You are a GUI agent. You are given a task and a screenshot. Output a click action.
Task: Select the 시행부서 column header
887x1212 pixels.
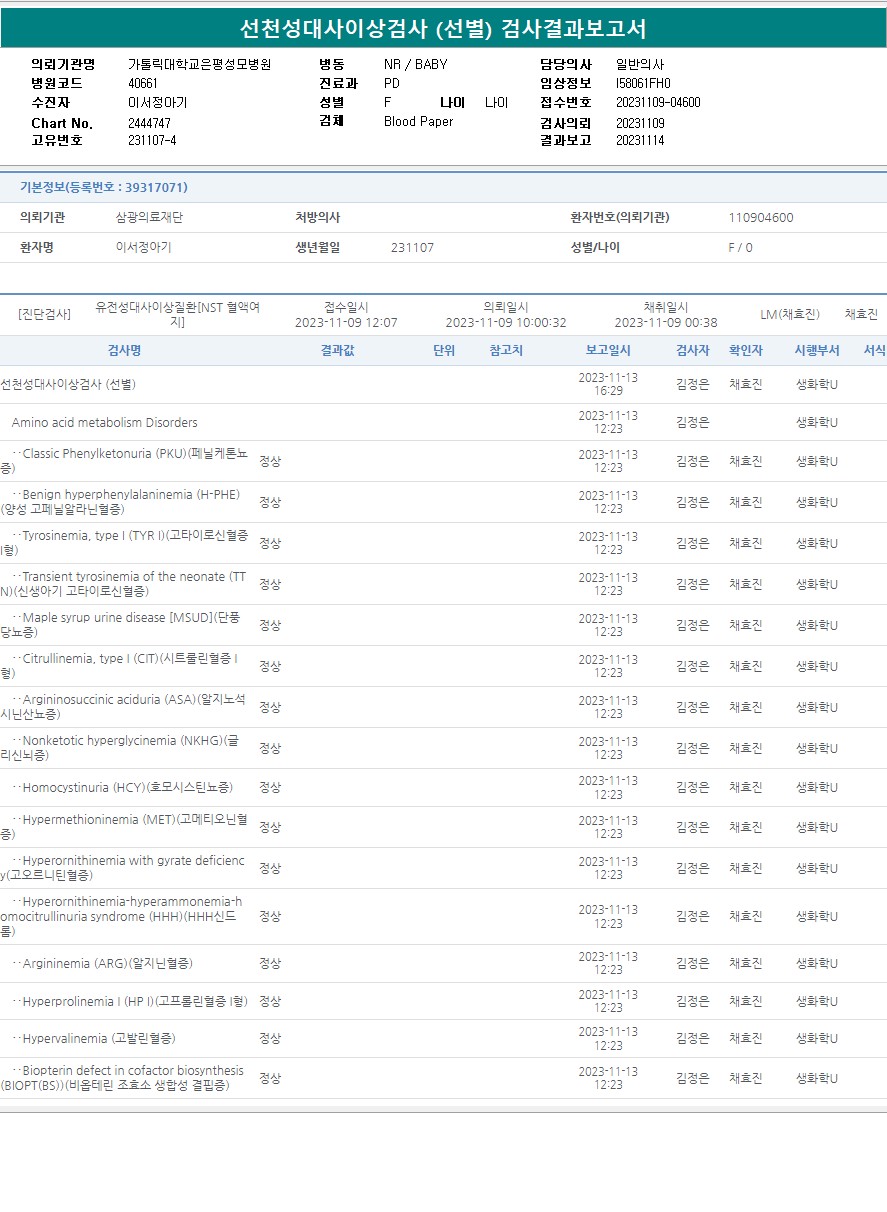(x=817, y=350)
